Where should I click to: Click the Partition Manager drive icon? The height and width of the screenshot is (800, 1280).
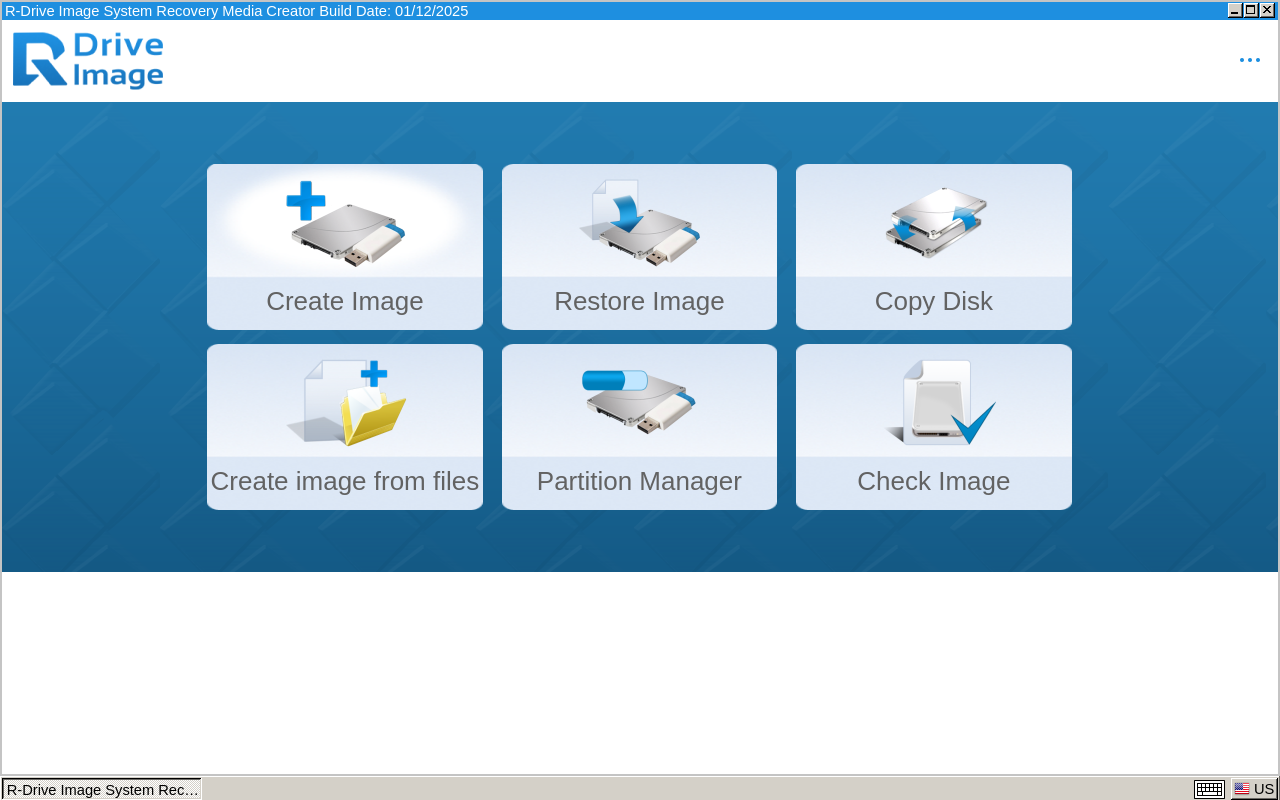[640, 401]
